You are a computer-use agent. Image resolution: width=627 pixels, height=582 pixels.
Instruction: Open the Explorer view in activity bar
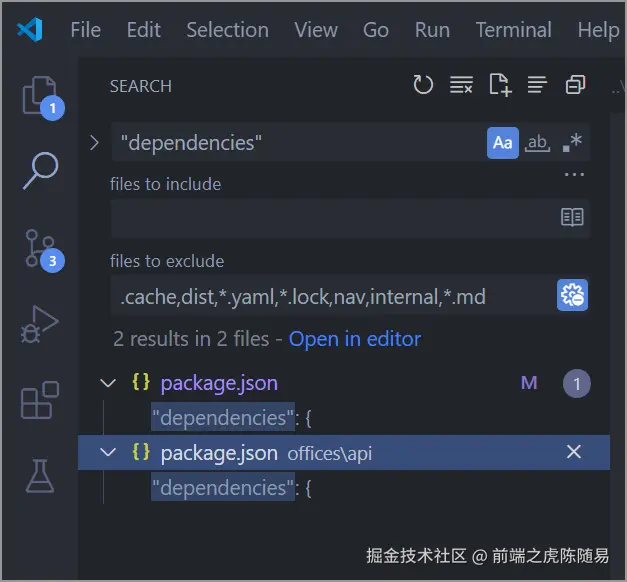point(40,96)
